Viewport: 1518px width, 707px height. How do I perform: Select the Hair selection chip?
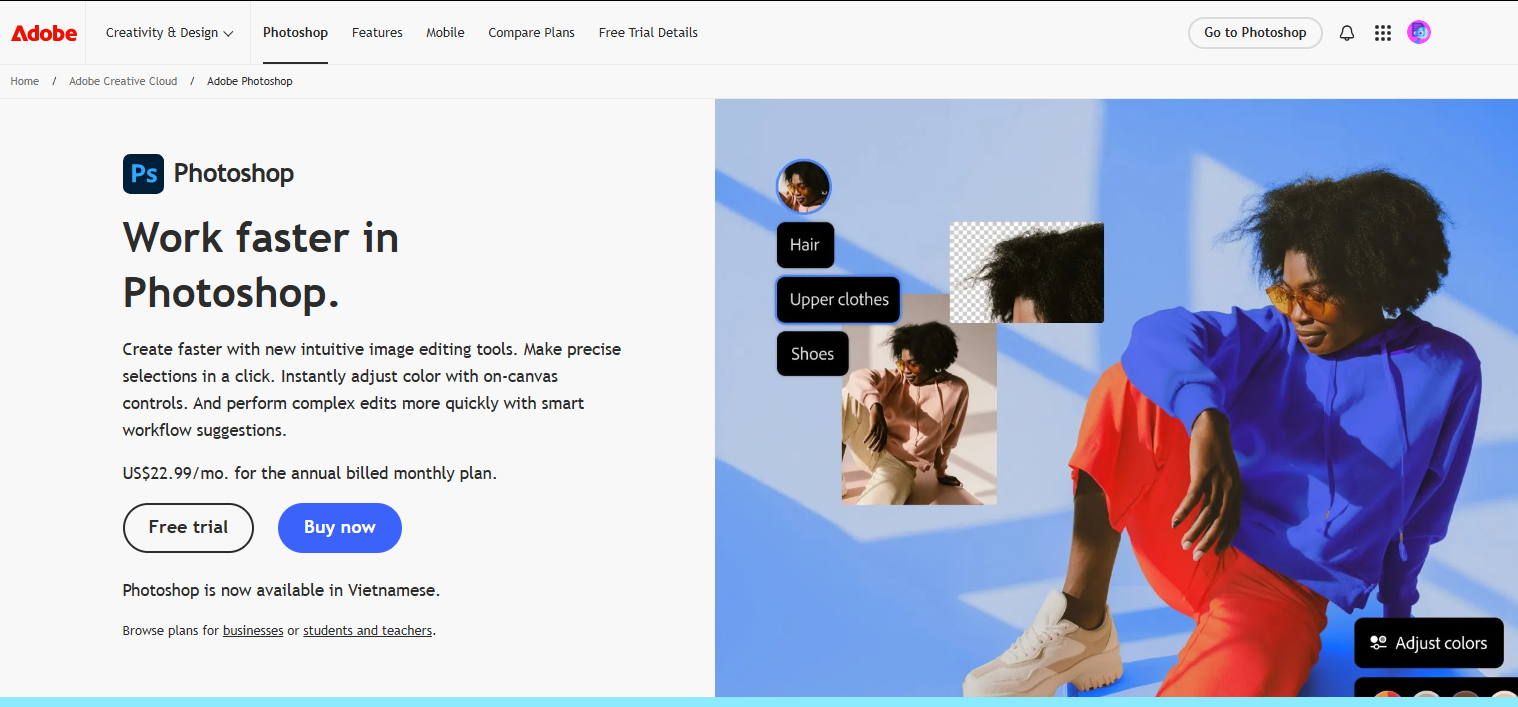pos(805,245)
